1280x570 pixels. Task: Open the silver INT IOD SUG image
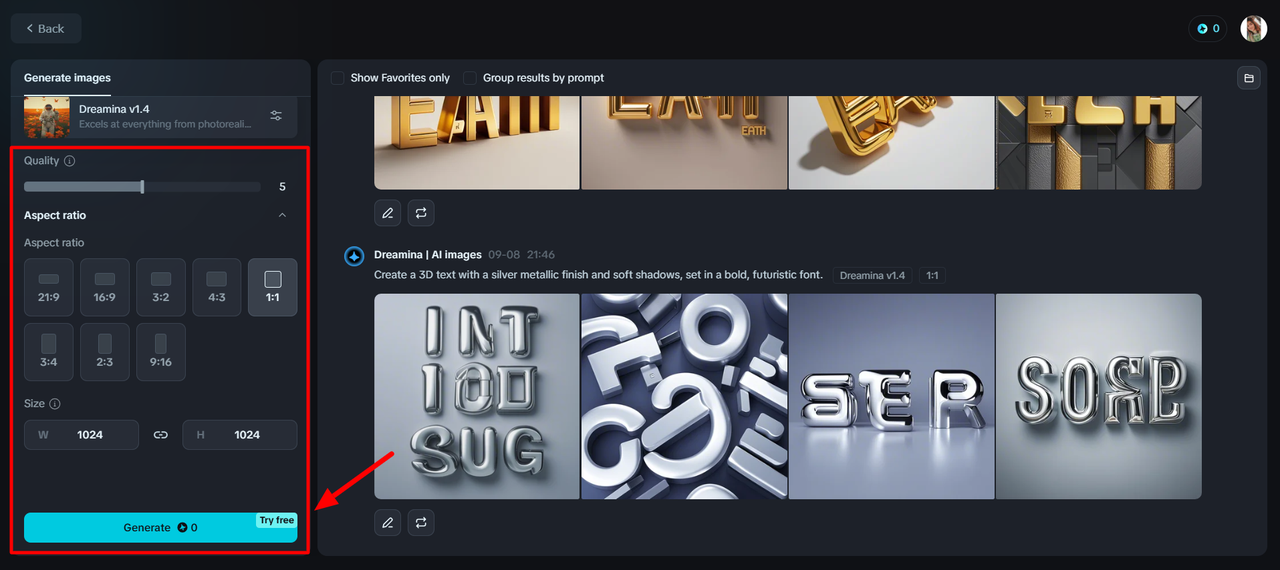(477, 396)
